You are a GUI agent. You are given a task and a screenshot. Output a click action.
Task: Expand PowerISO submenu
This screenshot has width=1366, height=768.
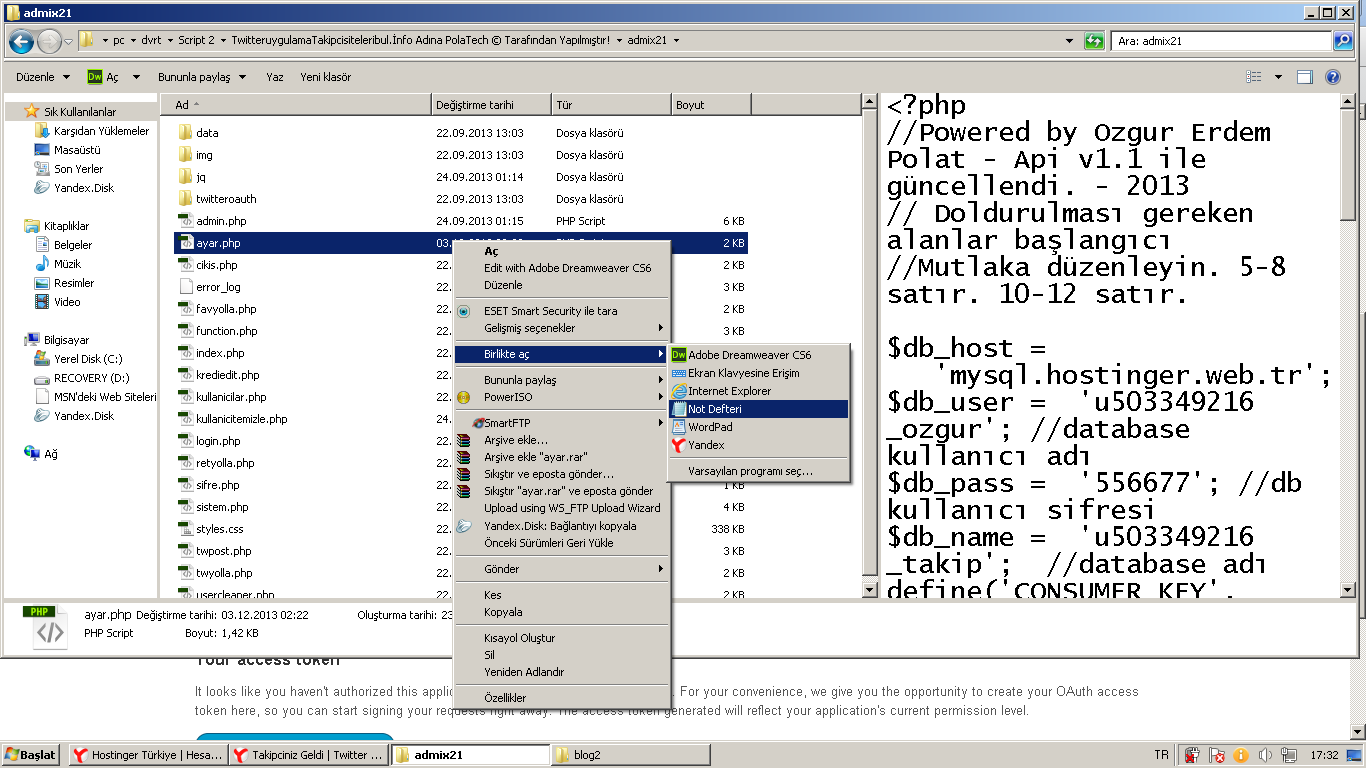point(561,397)
